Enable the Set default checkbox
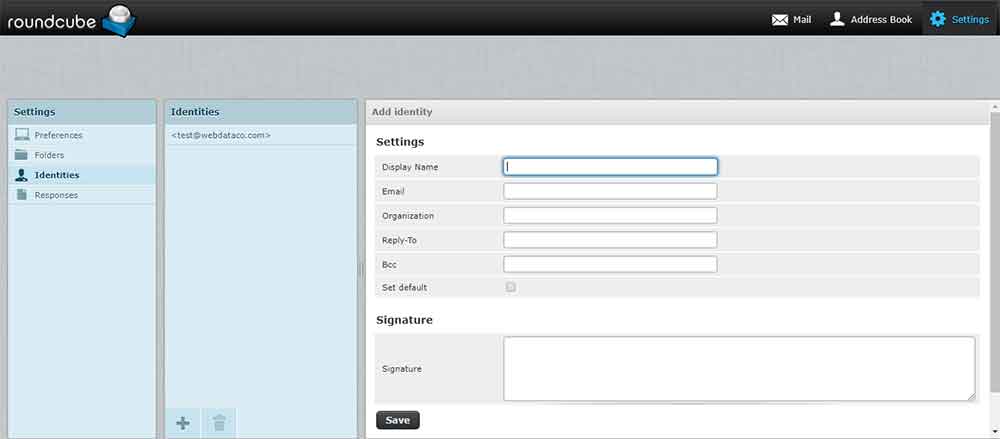The height and width of the screenshot is (439, 1000). tap(511, 287)
